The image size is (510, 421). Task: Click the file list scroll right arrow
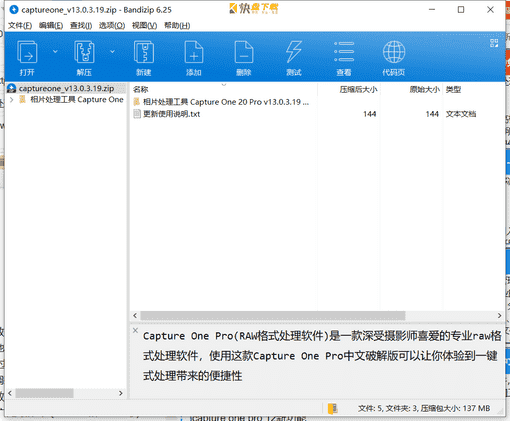pos(499,315)
